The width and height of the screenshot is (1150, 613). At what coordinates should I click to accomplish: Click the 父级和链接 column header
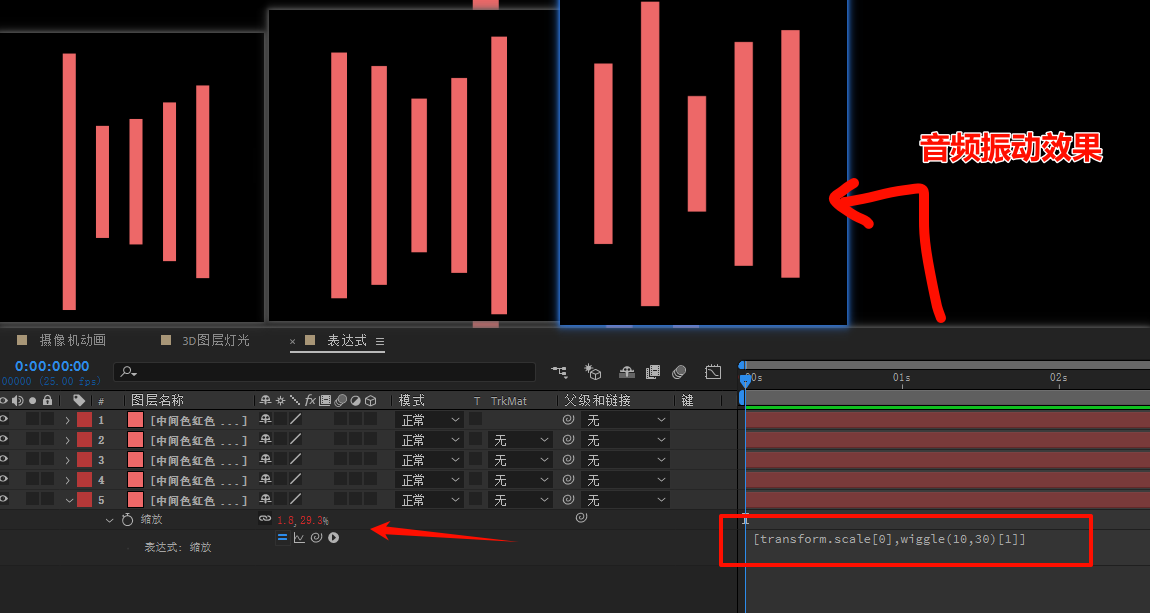pos(598,400)
